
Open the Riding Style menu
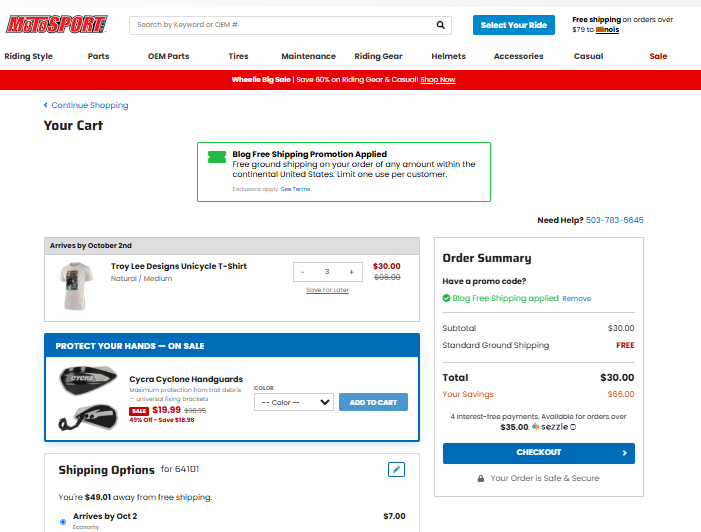click(29, 56)
